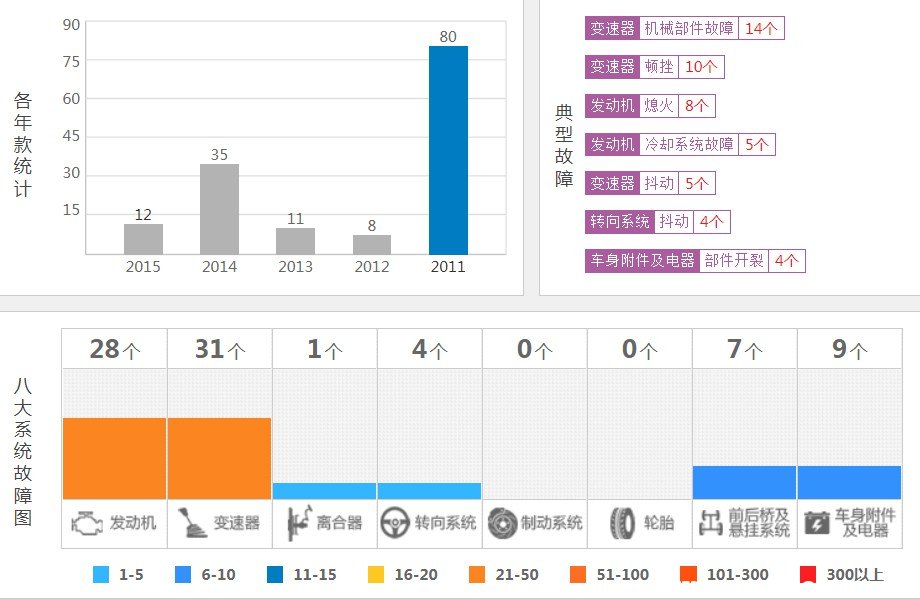Click the blue 2011 bar showing 80
Image resolution: width=920 pixels, height=599 pixels.
448,150
